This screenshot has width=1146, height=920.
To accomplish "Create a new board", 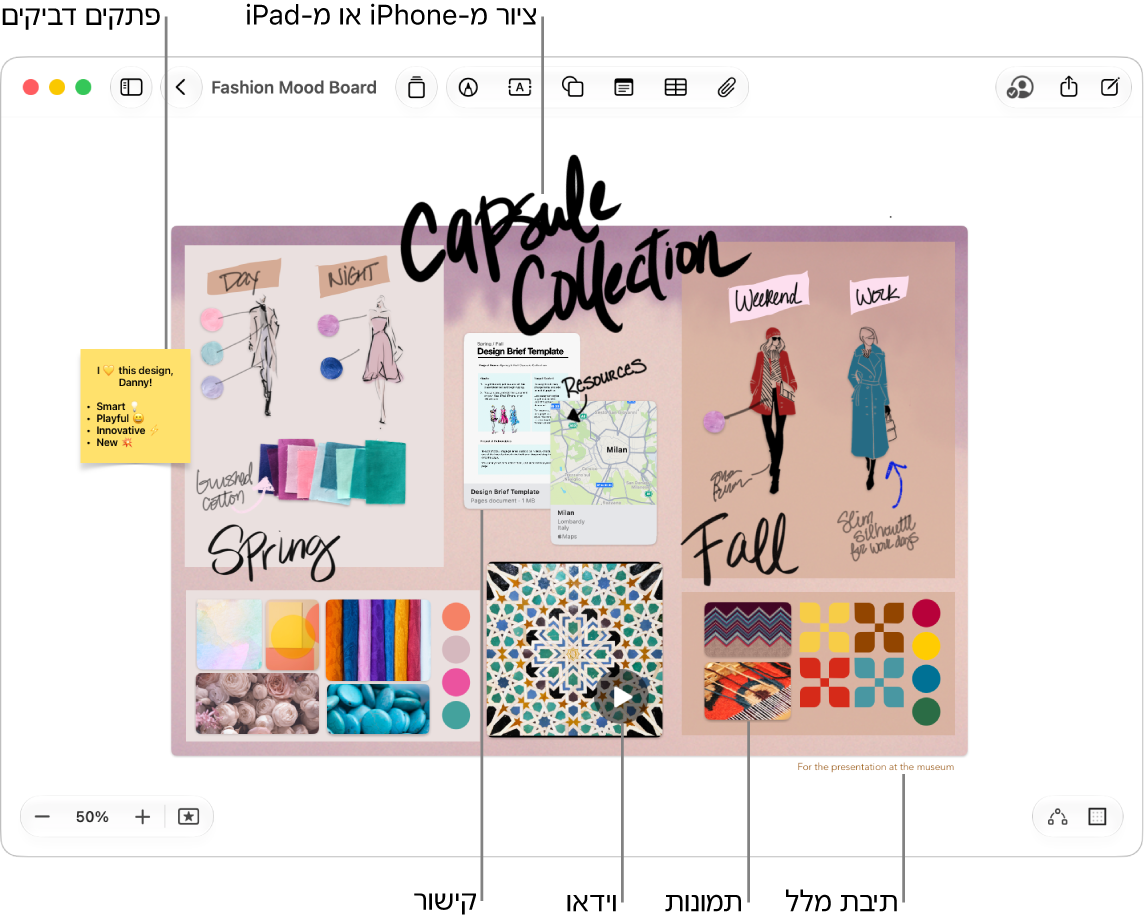I will pyautogui.click(x=1110, y=87).
